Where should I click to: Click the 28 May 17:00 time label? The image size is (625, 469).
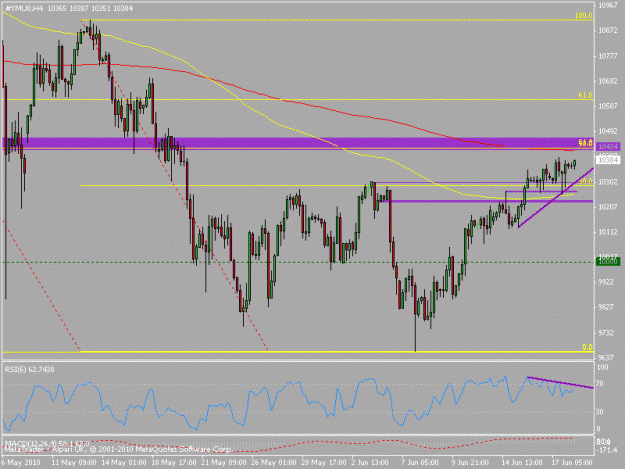point(324,462)
